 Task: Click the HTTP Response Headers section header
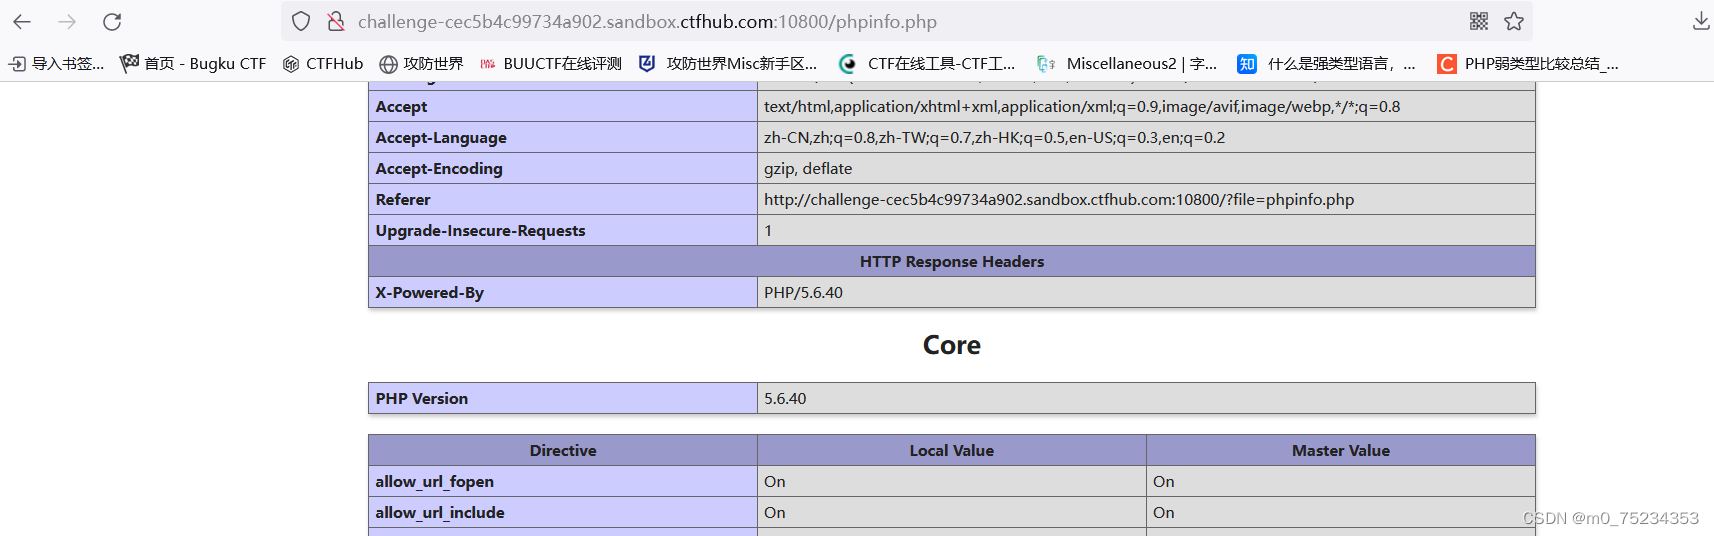[952, 261]
